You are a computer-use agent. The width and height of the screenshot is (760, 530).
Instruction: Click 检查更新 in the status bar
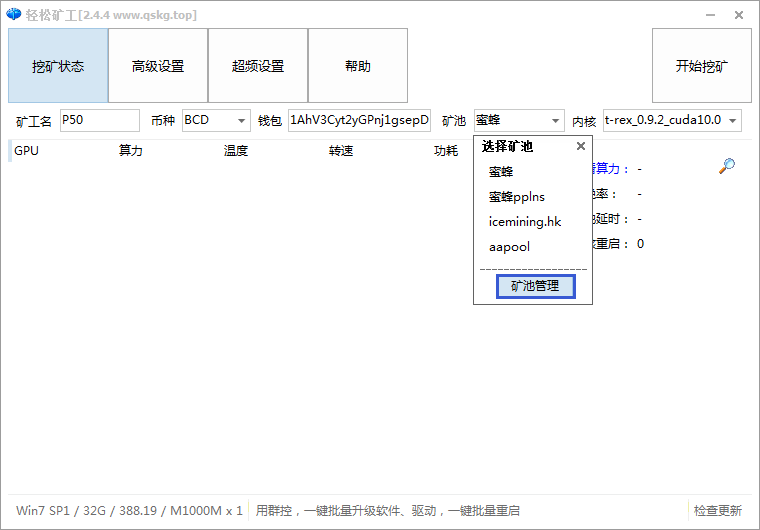tap(718, 510)
